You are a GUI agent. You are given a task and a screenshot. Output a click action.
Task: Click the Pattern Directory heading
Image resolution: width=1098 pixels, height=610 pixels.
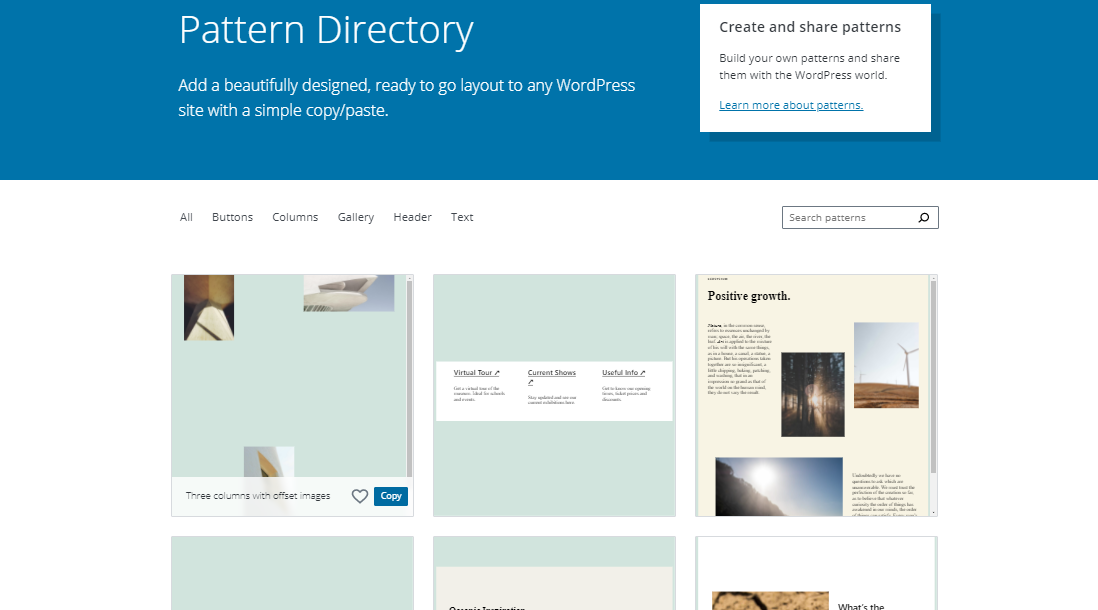click(326, 30)
